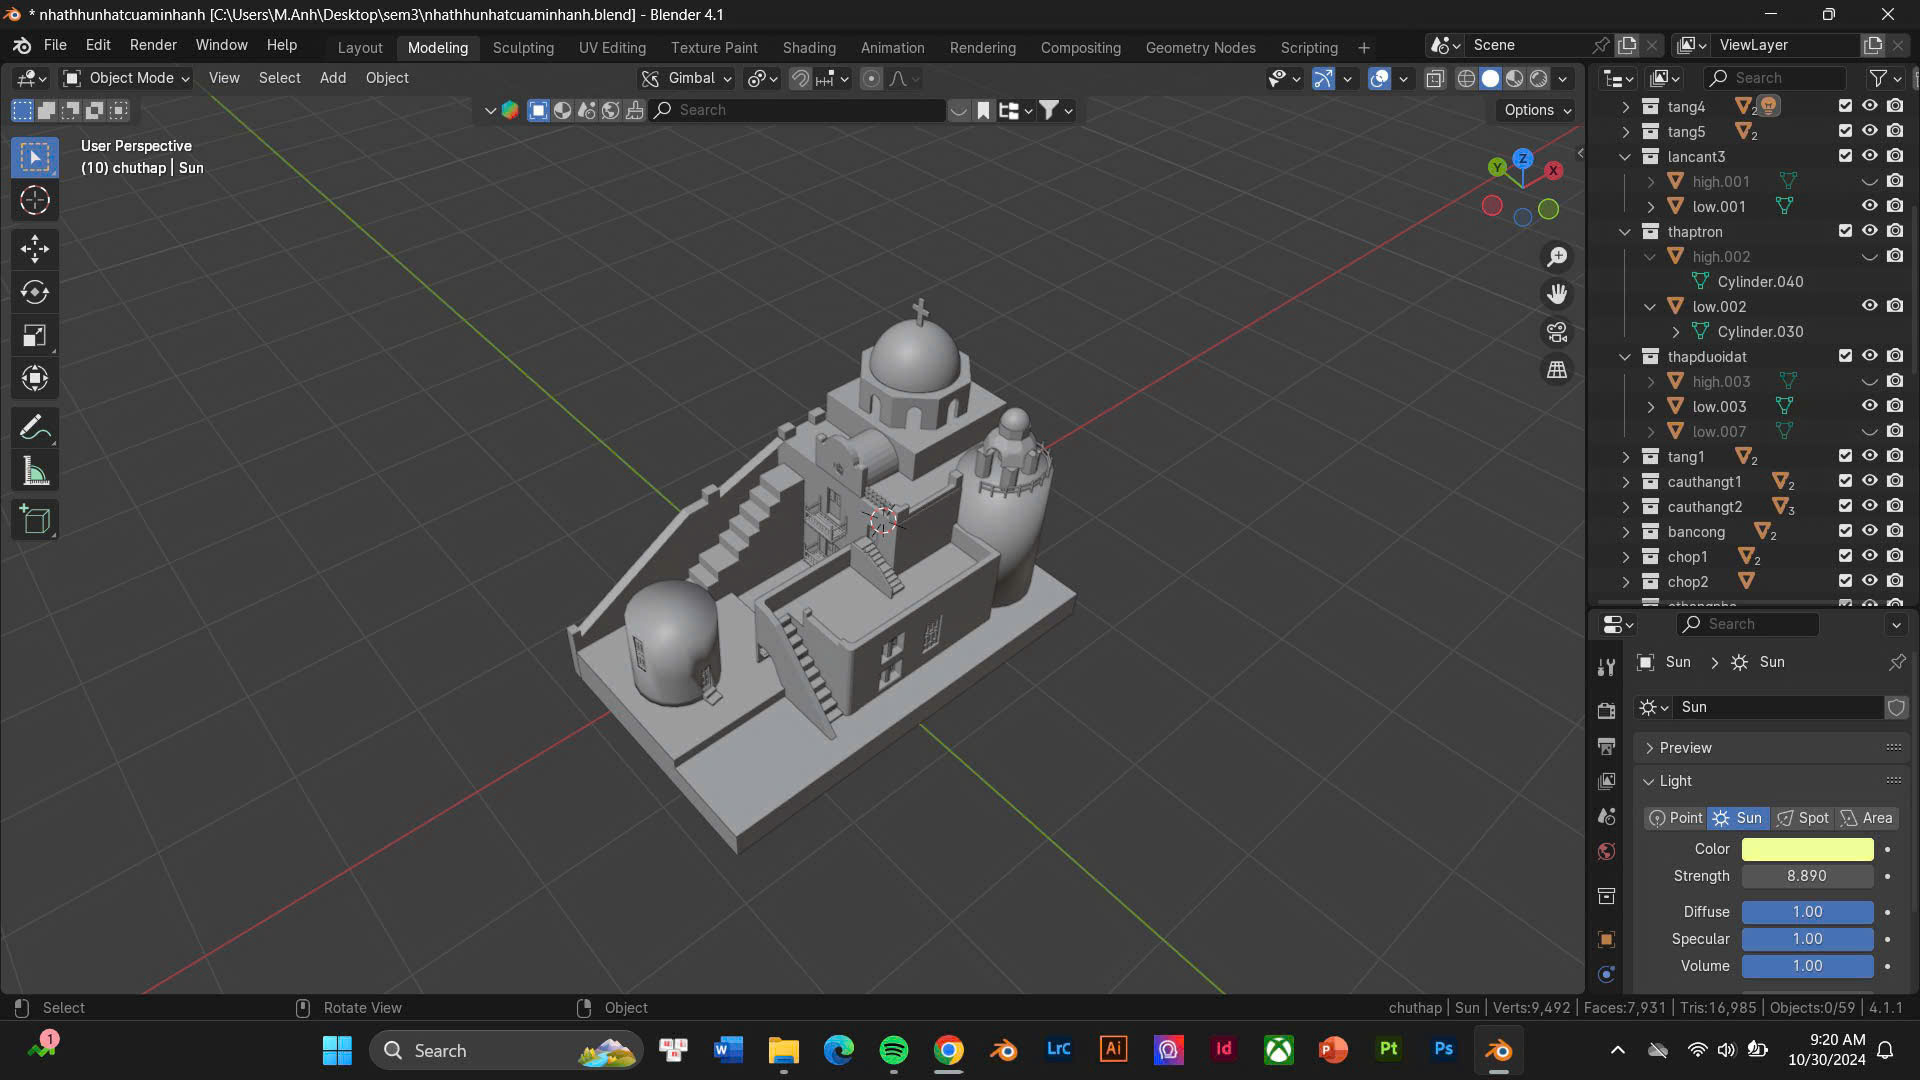
Task: Open the Render menu
Action: pos(153,45)
